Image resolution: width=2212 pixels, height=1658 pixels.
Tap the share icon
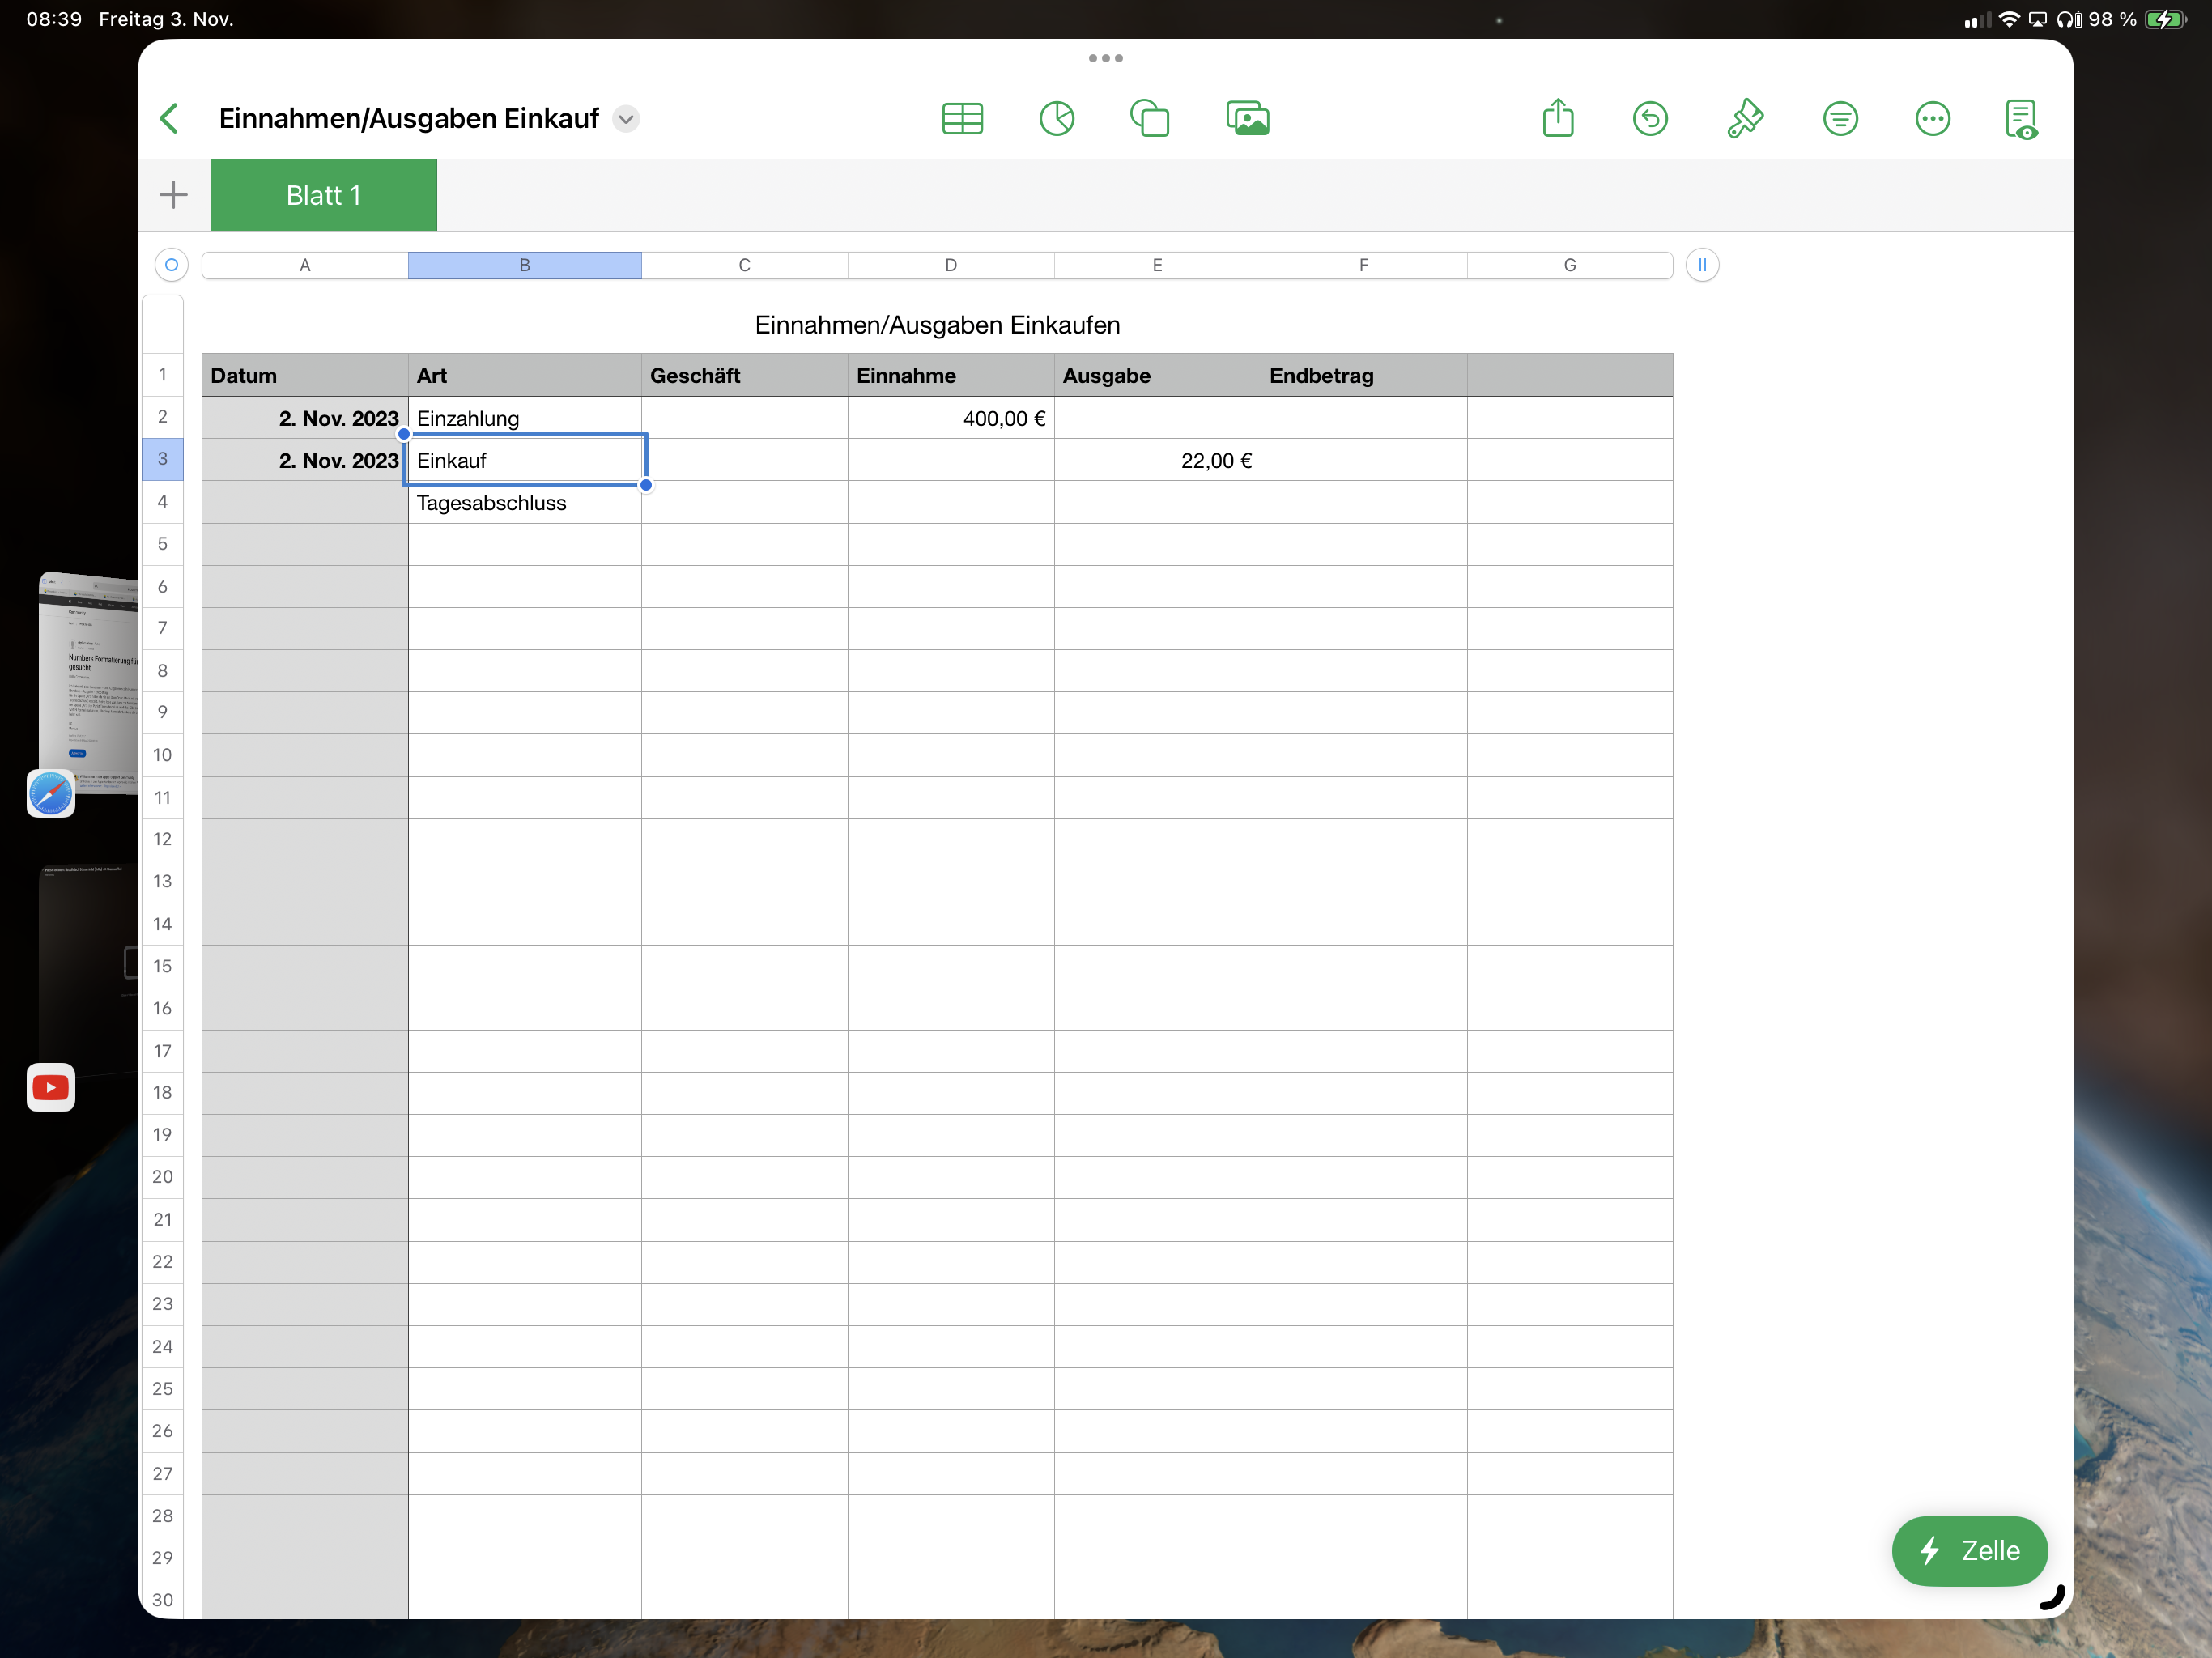click(1557, 119)
